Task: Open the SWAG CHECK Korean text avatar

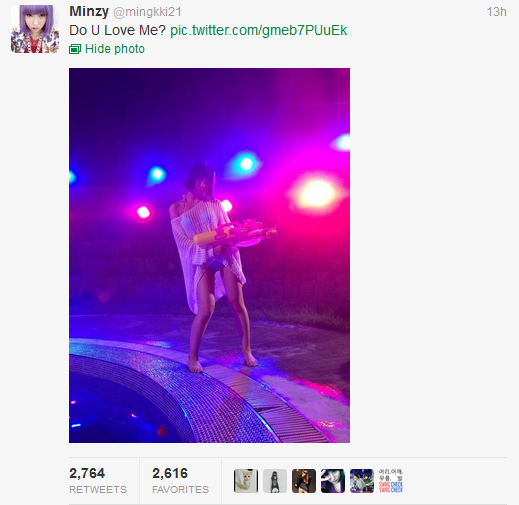Action: tap(391, 481)
